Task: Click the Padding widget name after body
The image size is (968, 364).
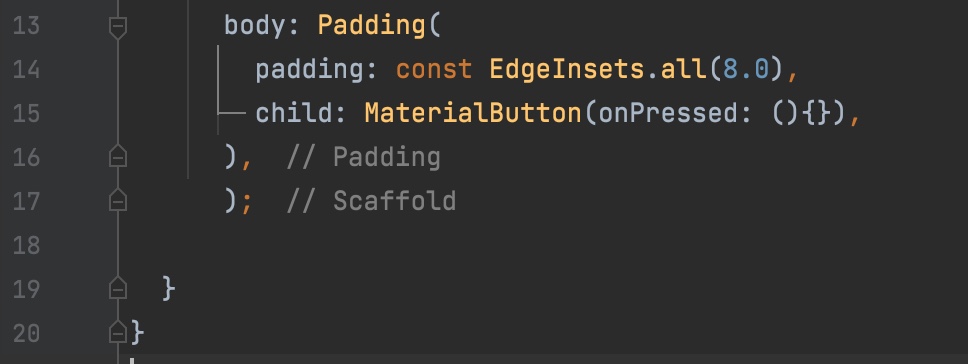Action: click(x=372, y=26)
